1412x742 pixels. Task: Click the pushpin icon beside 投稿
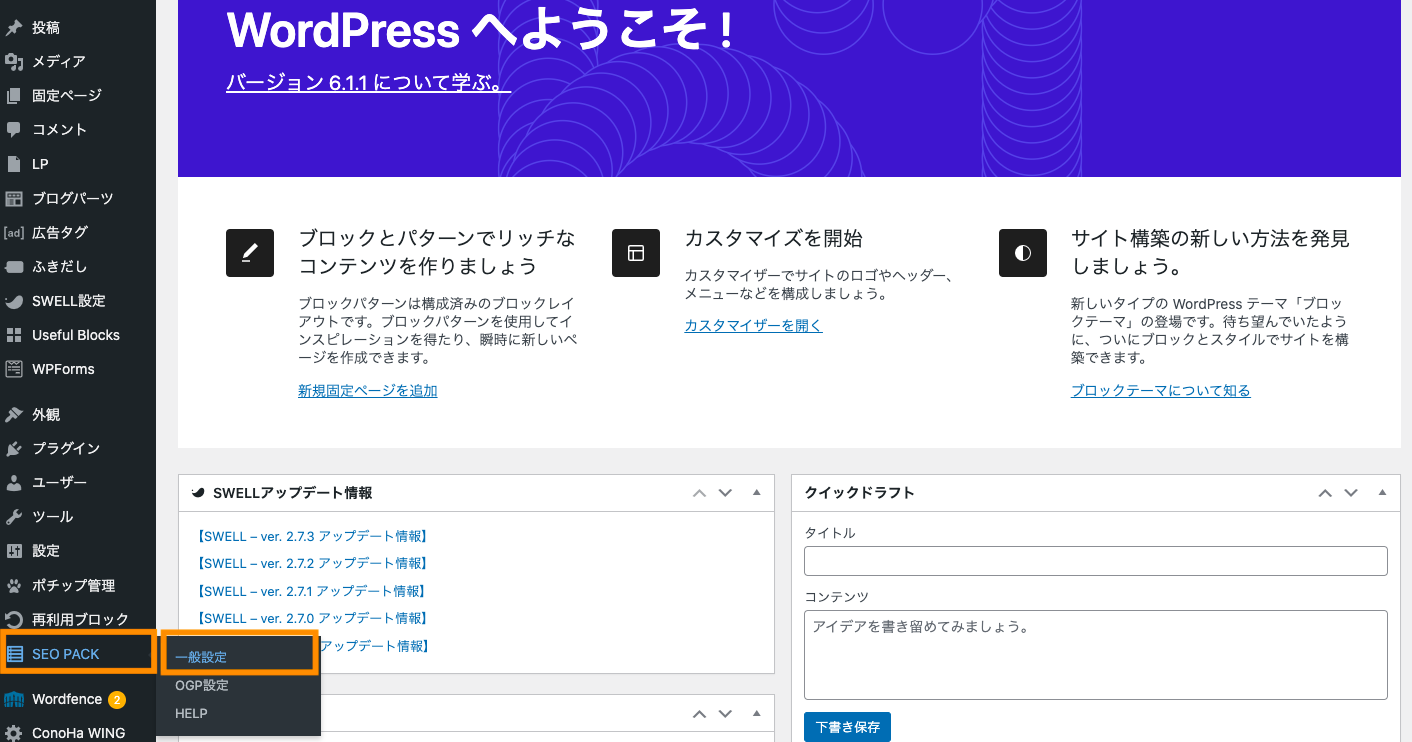click(14, 27)
